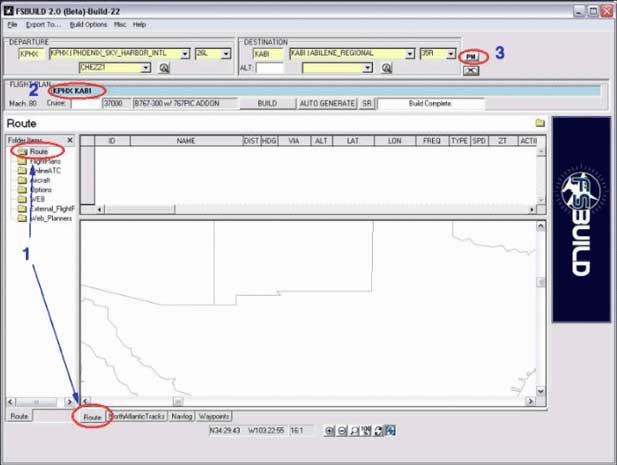This screenshot has height=465, width=617.
Task: Click the map scale value 16:1
Action: [297, 431]
